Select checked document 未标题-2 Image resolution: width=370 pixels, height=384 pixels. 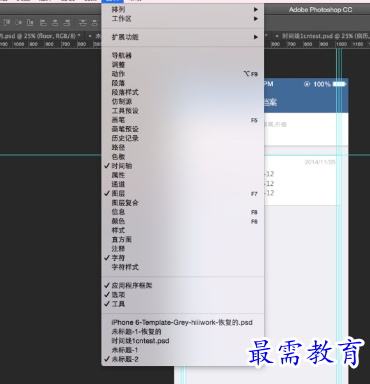[x=183, y=359]
